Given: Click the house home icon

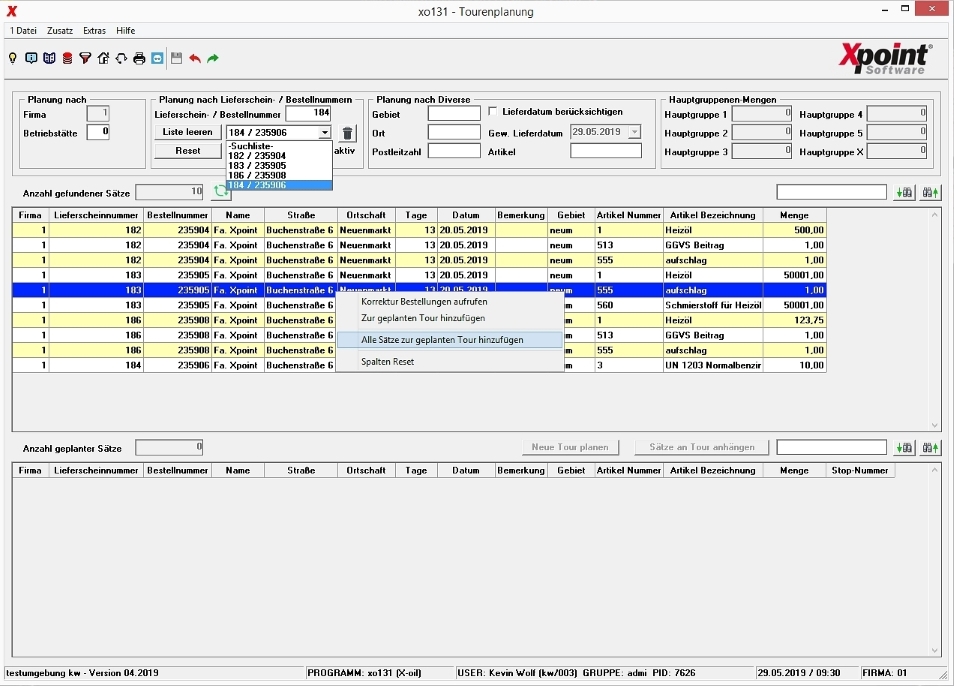Looking at the screenshot, I should pyautogui.click(x=103, y=58).
